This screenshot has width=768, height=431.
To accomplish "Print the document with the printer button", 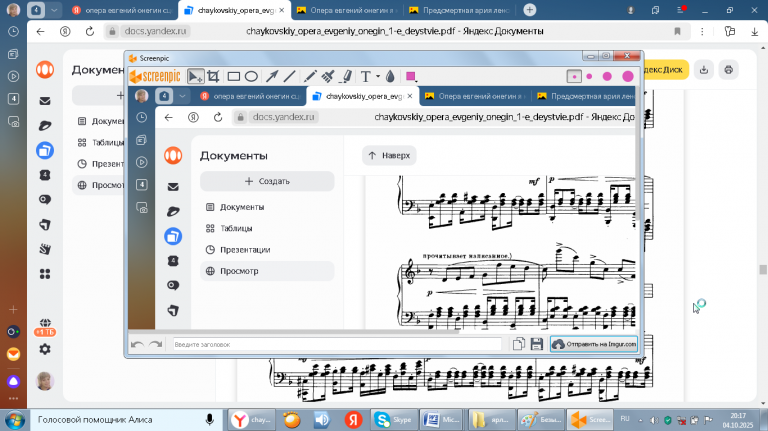I will click(728, 70).
